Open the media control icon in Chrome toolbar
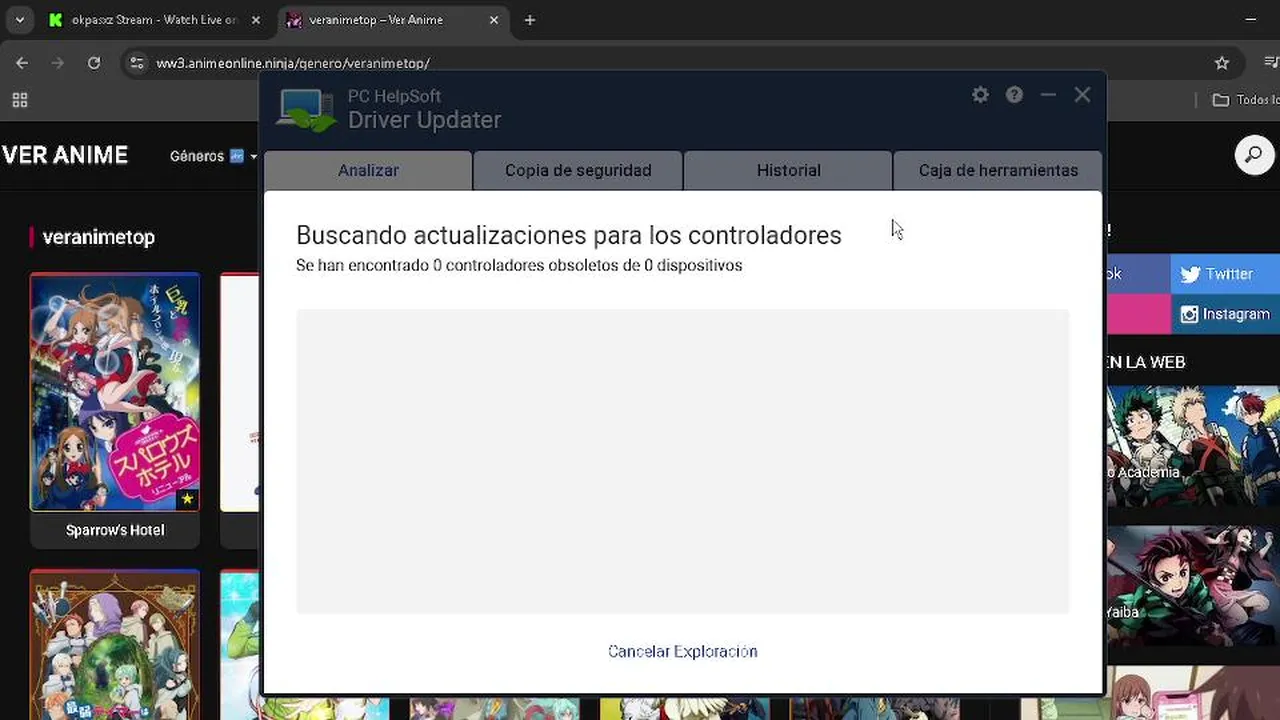Screen dimensions: 1280x720 pos(1271,63)
